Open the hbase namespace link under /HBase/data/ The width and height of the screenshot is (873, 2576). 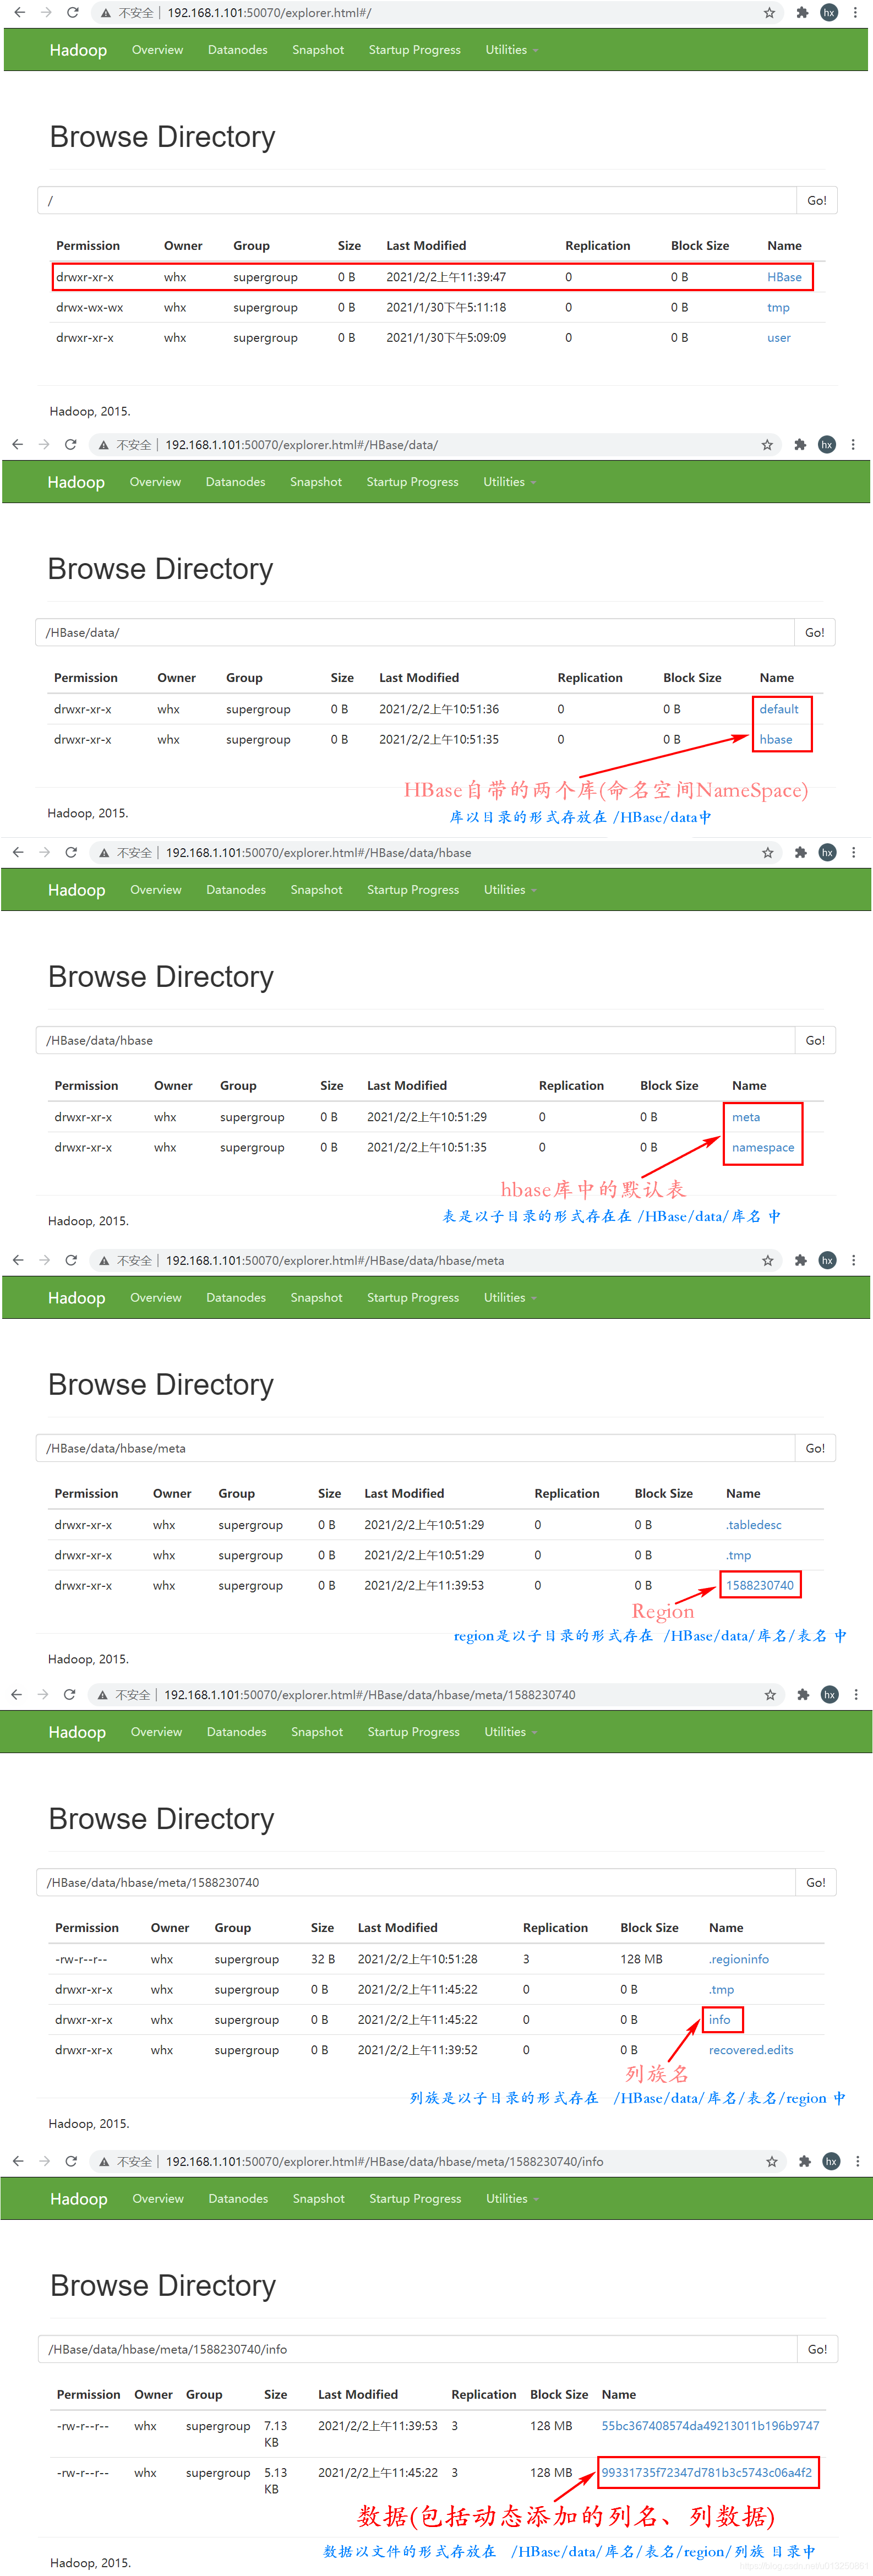tap(776, 740)
